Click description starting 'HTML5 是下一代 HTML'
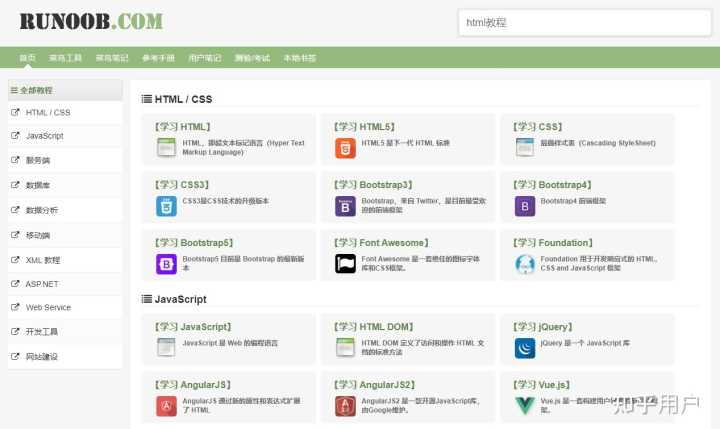The image size is (720, 429). pyautogui.click(x=405, y=143)
